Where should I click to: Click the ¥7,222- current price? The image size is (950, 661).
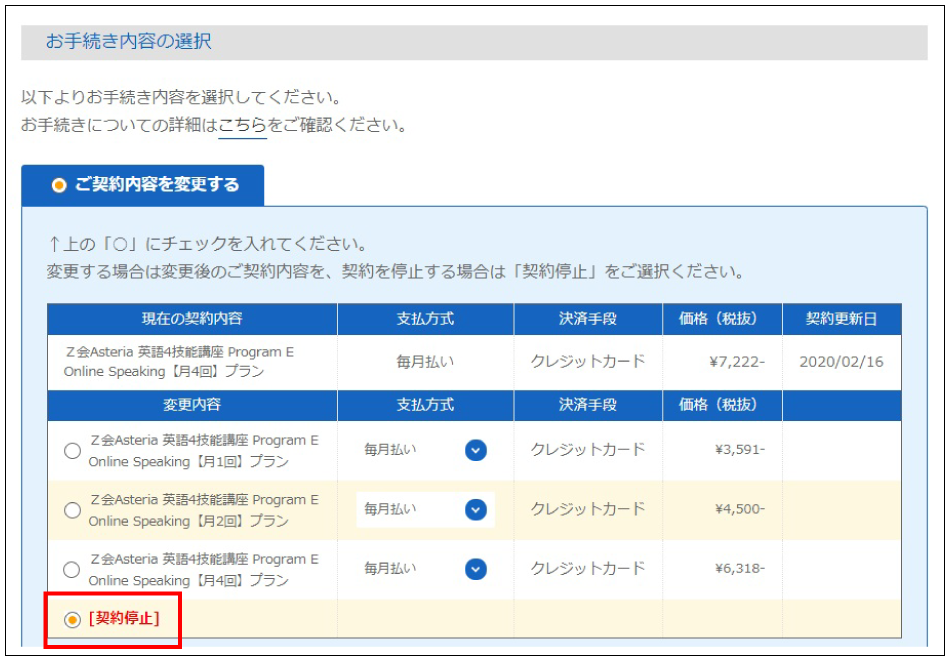737,362
